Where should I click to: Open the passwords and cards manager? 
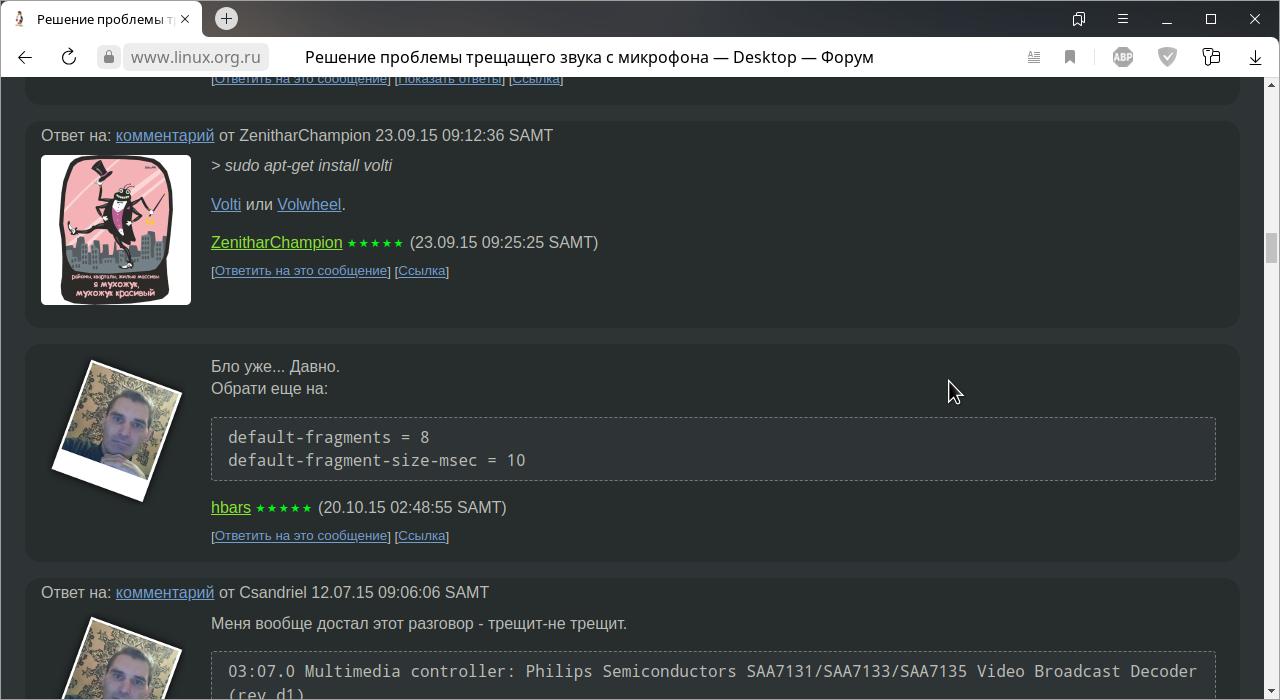(x=1211, y=57)
